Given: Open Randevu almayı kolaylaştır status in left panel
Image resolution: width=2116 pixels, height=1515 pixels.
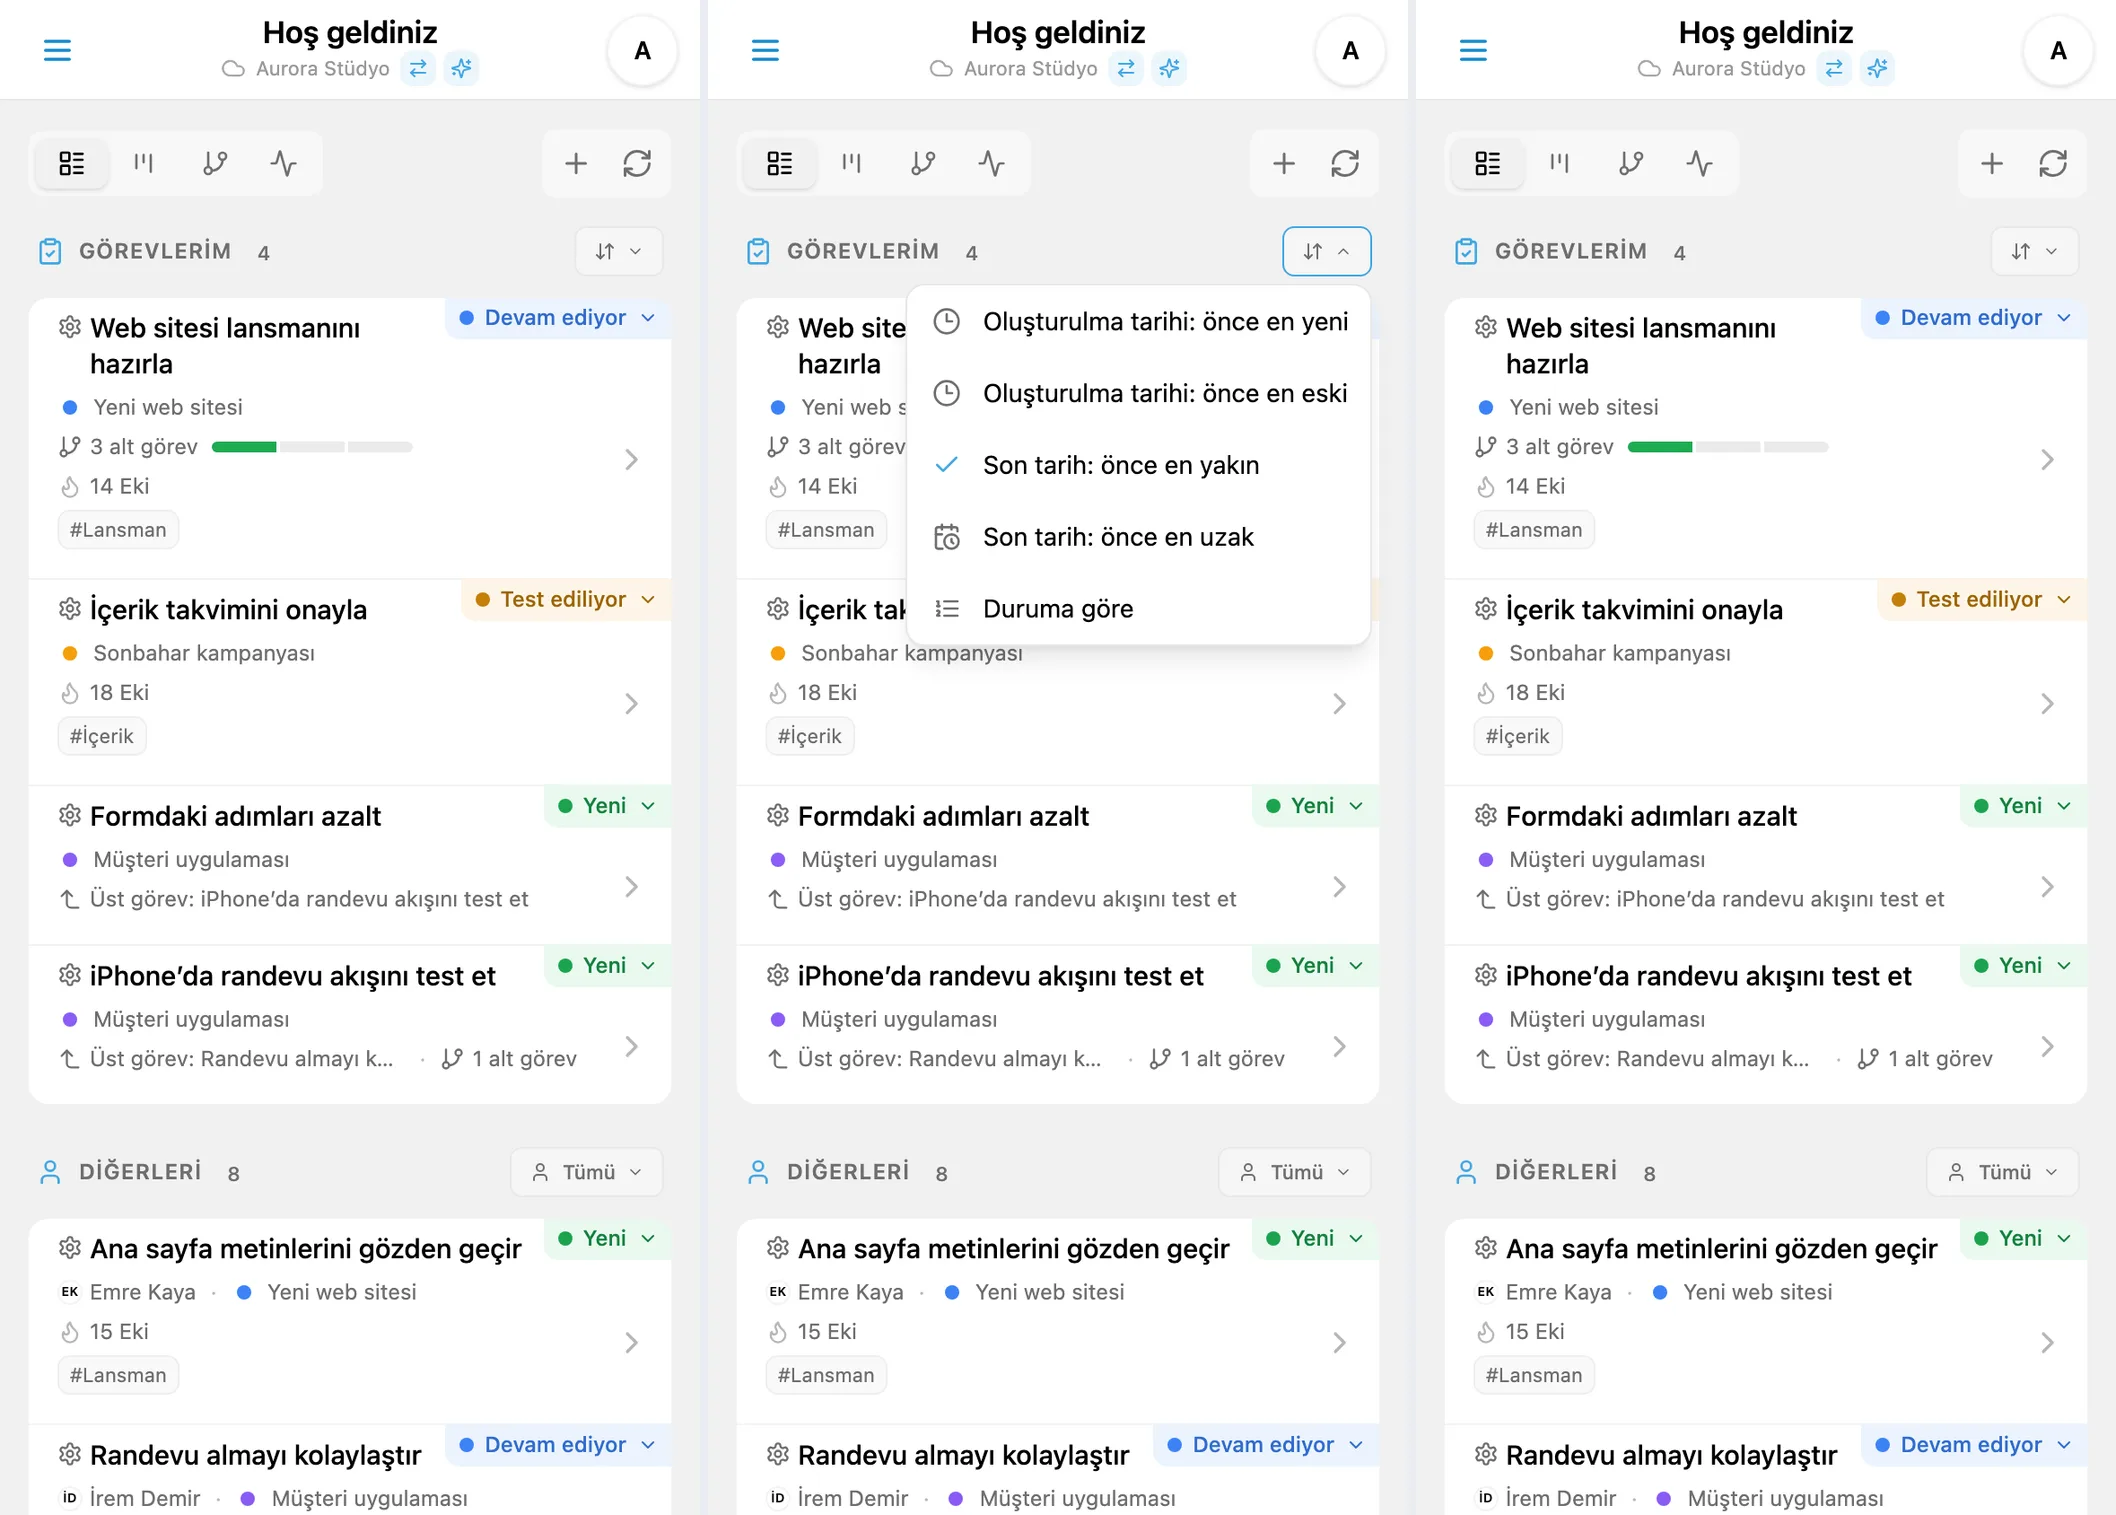Looking at the screenshot, I should pyautogui.click(x=557, y=1445).
